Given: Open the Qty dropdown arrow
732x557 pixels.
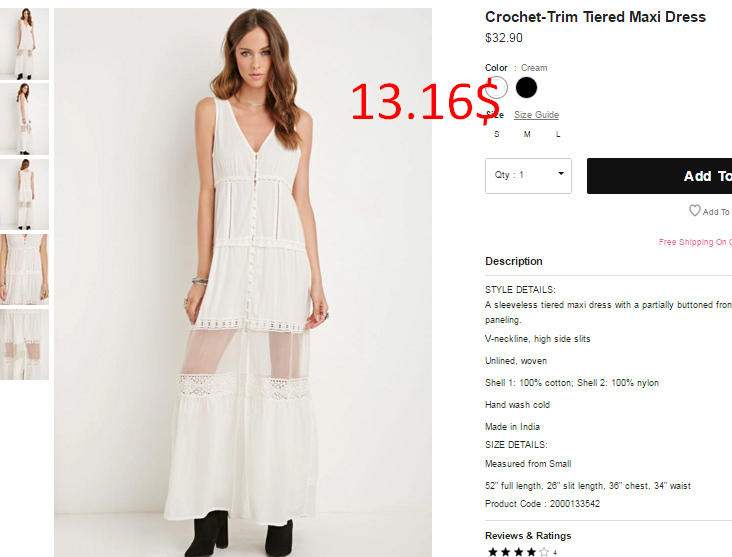Looking at the screenshot, I should [x=561, y=174].
